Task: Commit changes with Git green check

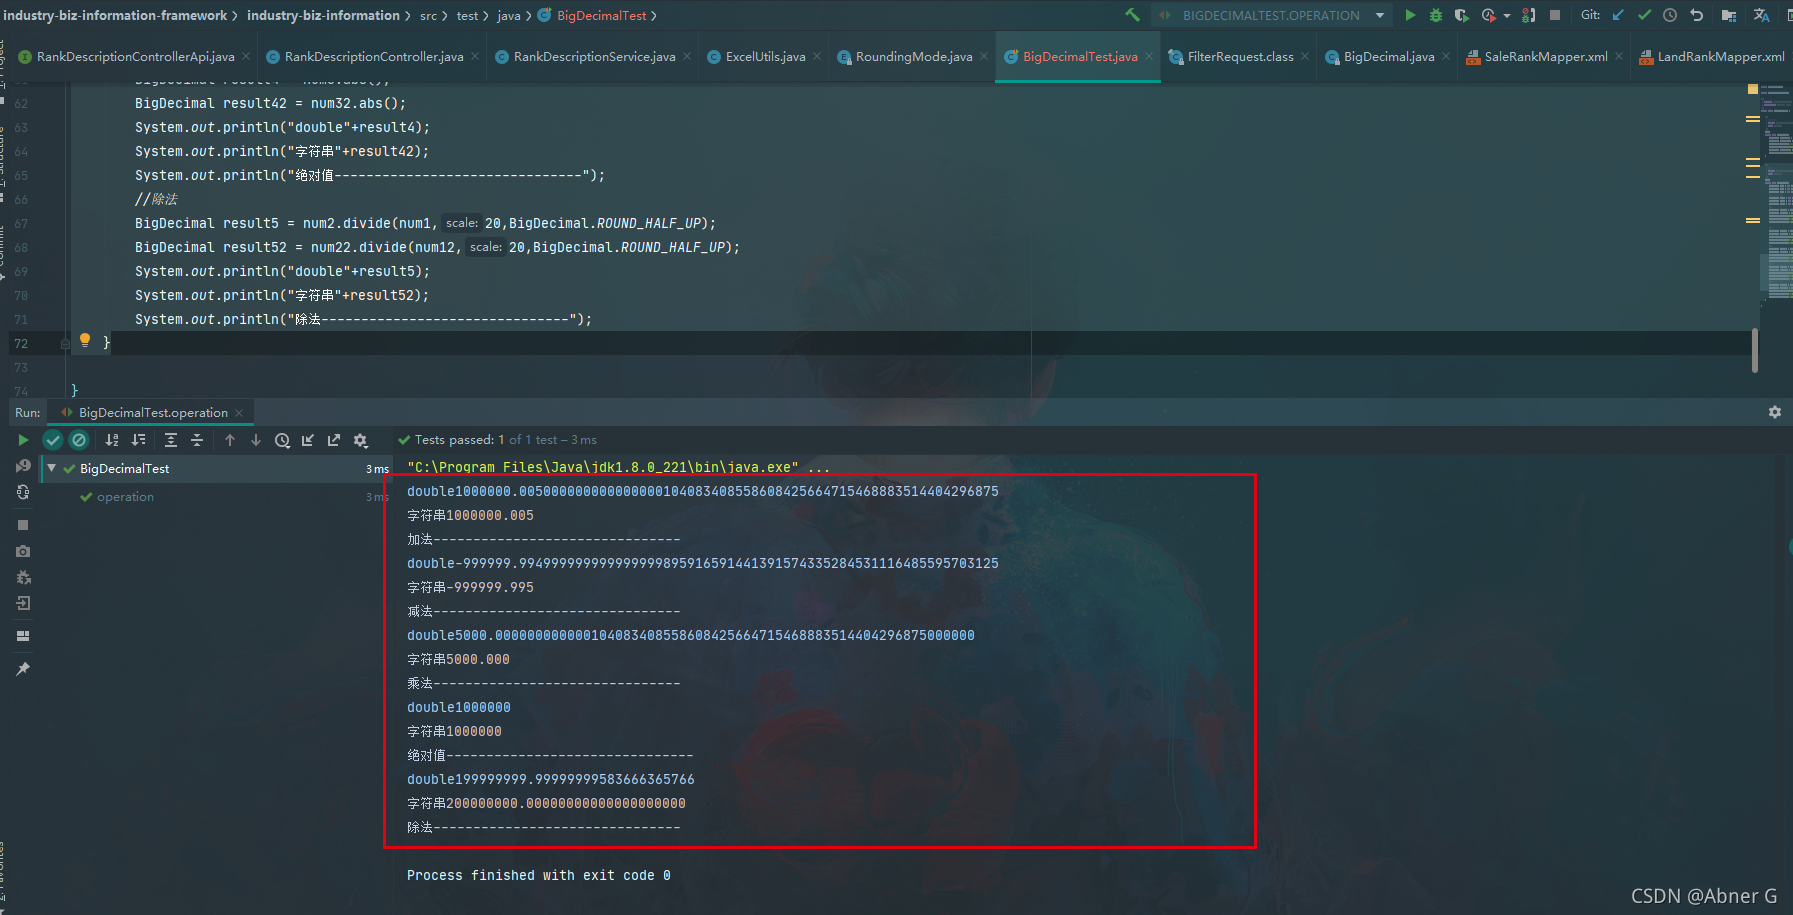Action: click(x=1644, y=15)
